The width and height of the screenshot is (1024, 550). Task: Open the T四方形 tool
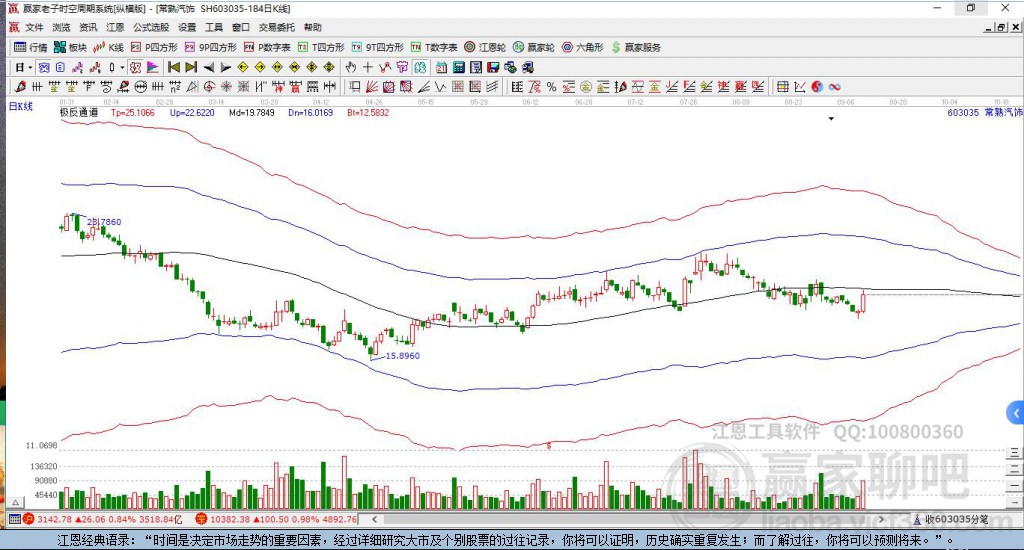[321, 47]
